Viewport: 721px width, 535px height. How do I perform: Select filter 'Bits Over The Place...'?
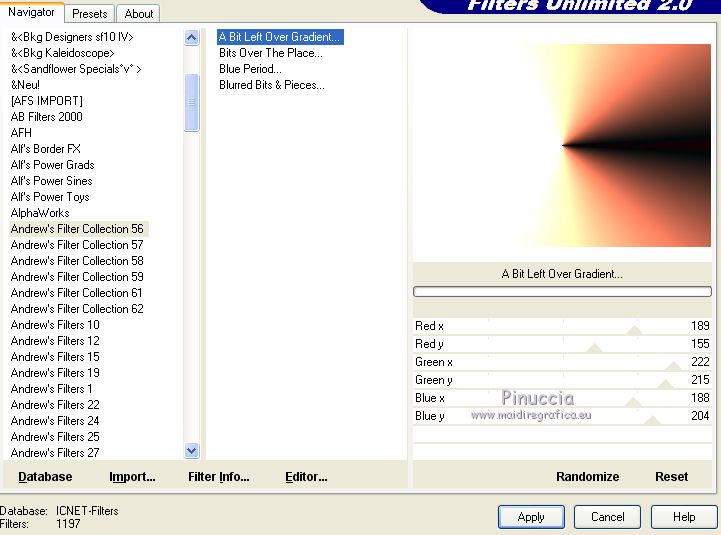coord(270,53)
